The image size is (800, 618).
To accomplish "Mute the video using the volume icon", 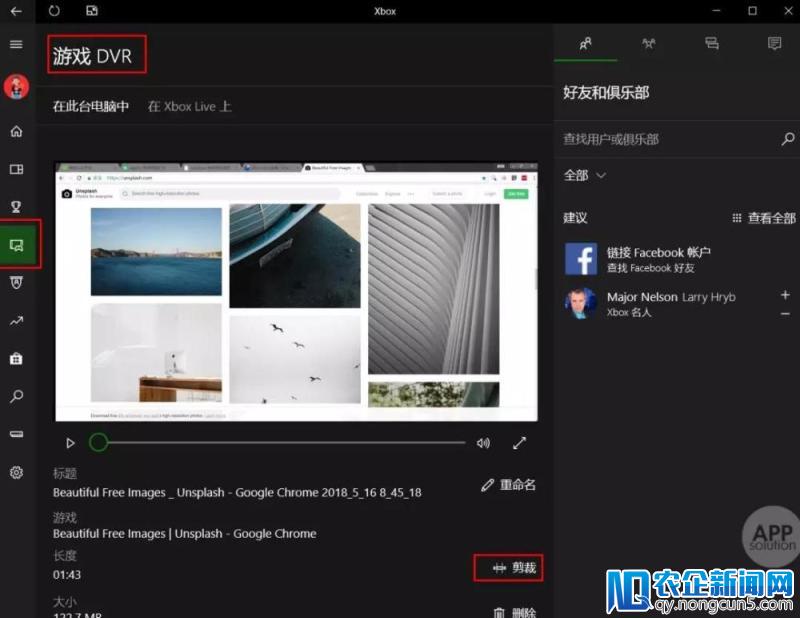I will 483,443.
